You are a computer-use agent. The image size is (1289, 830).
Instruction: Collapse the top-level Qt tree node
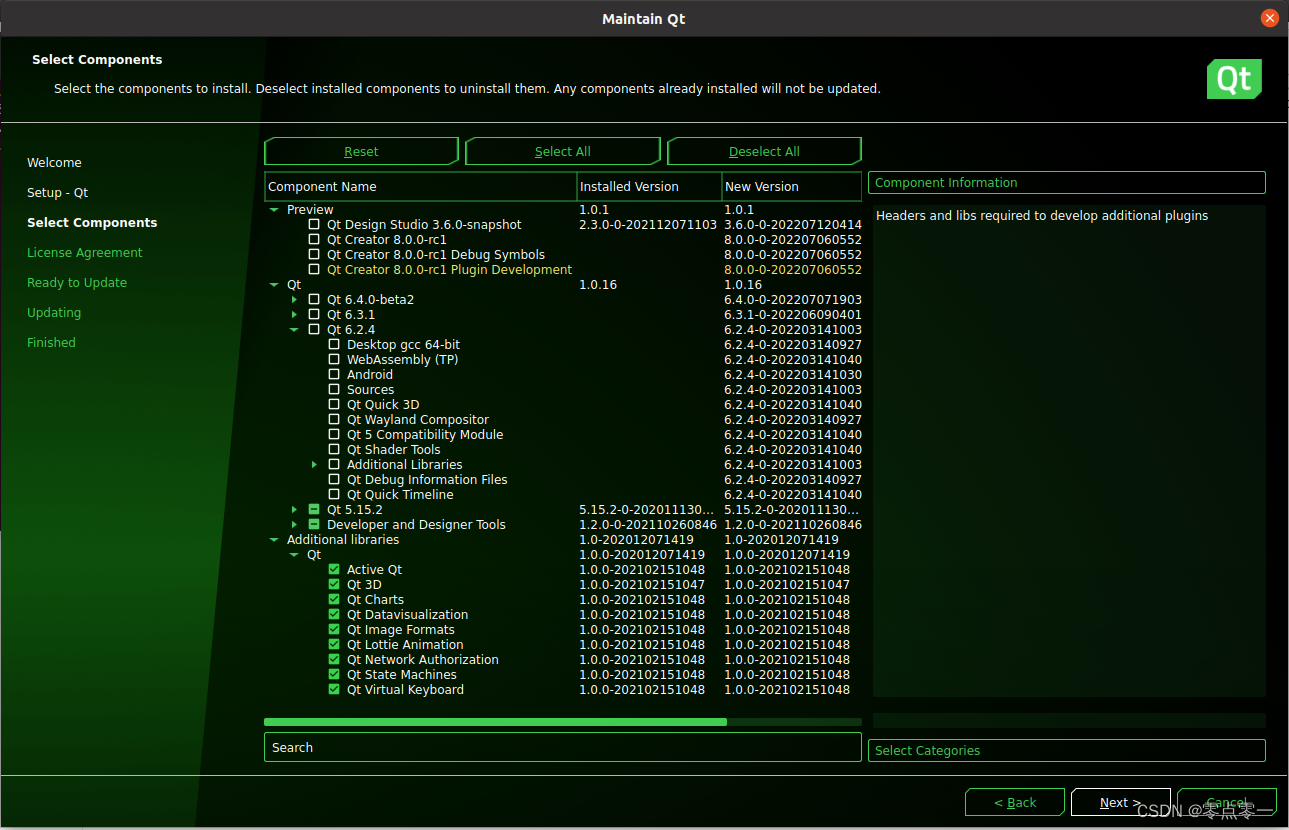(x=274, y=285)
